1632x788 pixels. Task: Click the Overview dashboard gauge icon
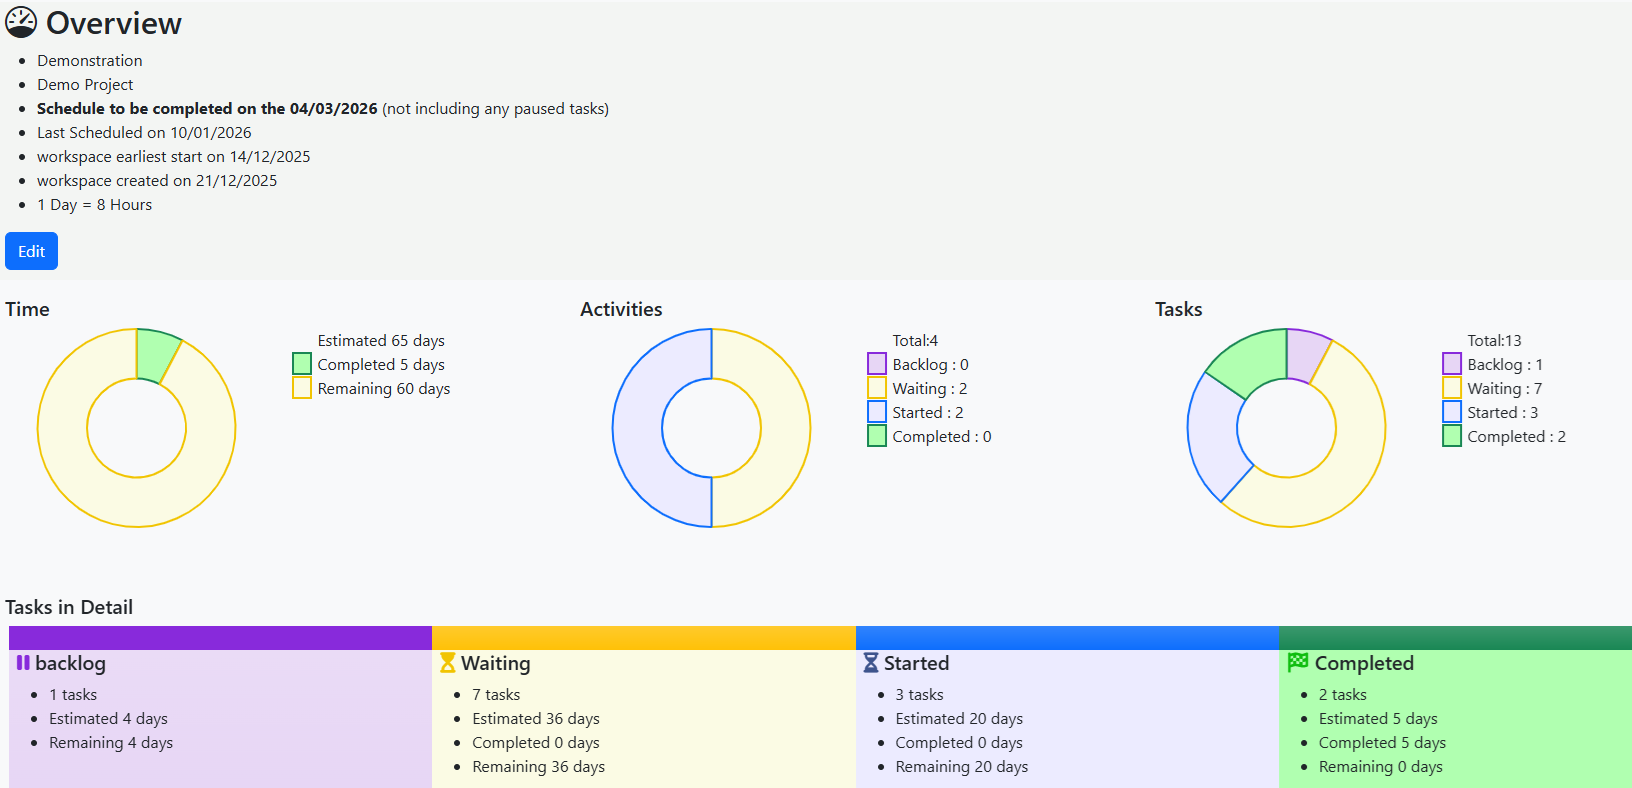click(x=21, y=22)
